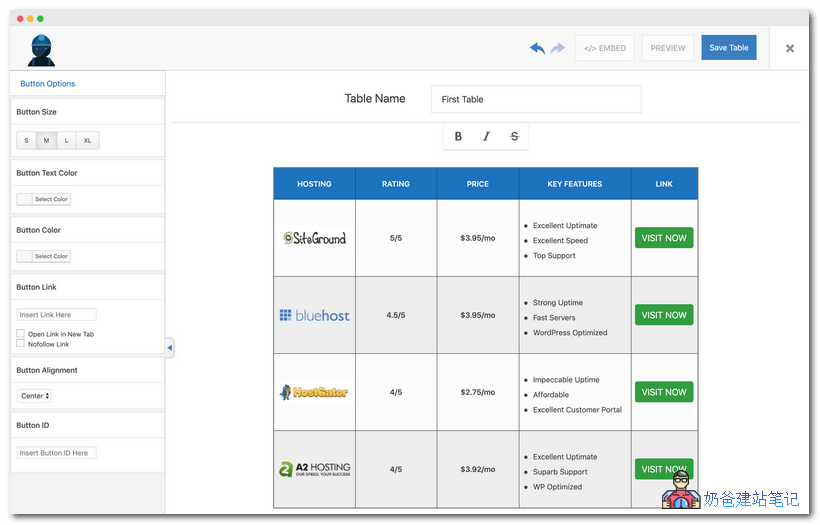Image resolution: width=820 pixels, height=525 pixels.
Task: Select button size M
Action: click(46, 140)
